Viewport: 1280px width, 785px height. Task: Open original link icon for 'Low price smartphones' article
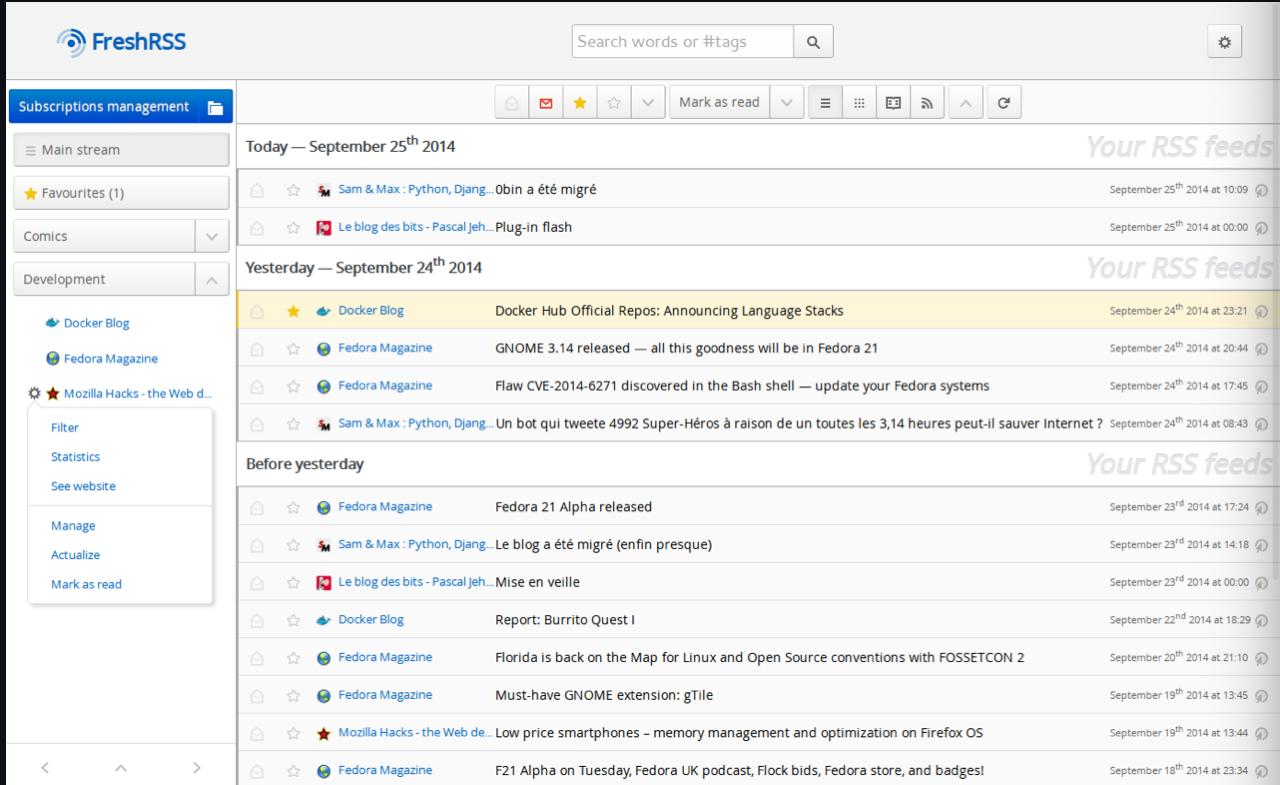[1262, 733]
